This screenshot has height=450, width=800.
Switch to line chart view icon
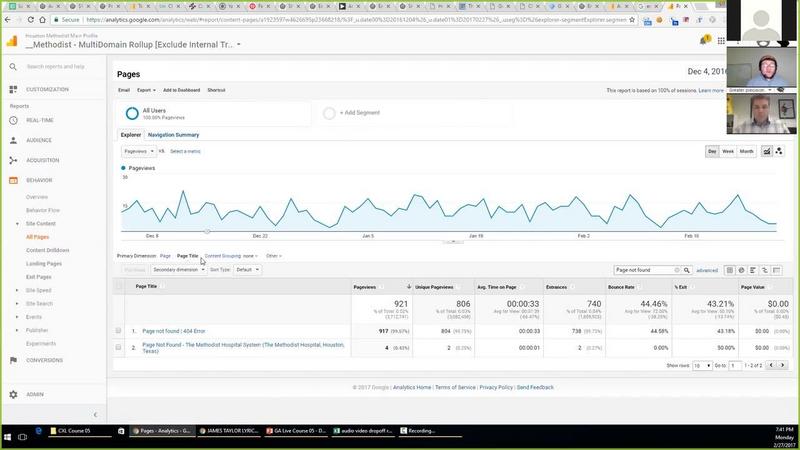[x=766, y=152]
